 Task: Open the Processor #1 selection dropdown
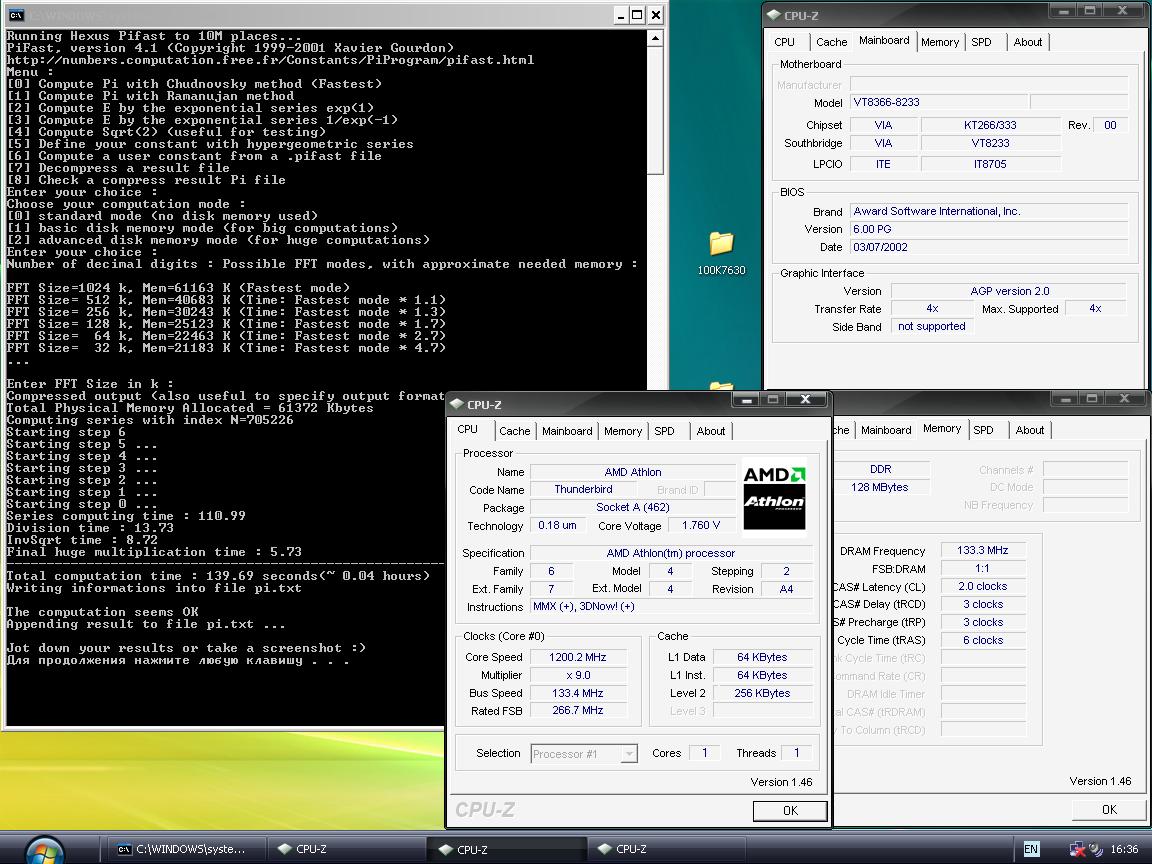[629, 754]
